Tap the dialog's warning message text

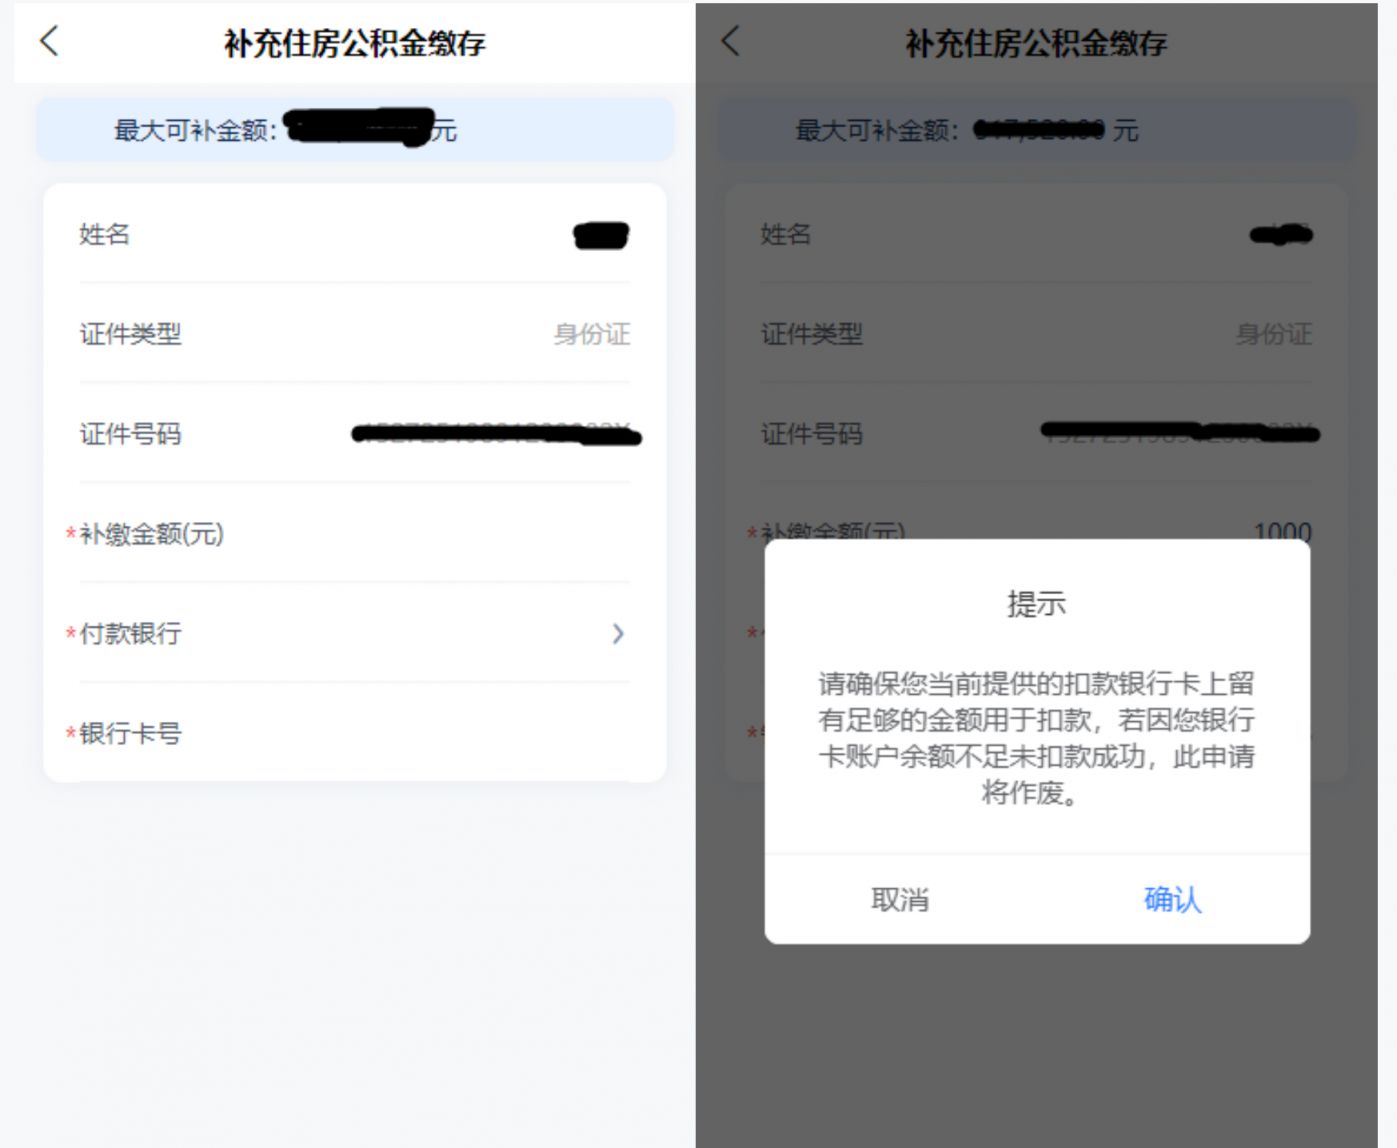1036,738
